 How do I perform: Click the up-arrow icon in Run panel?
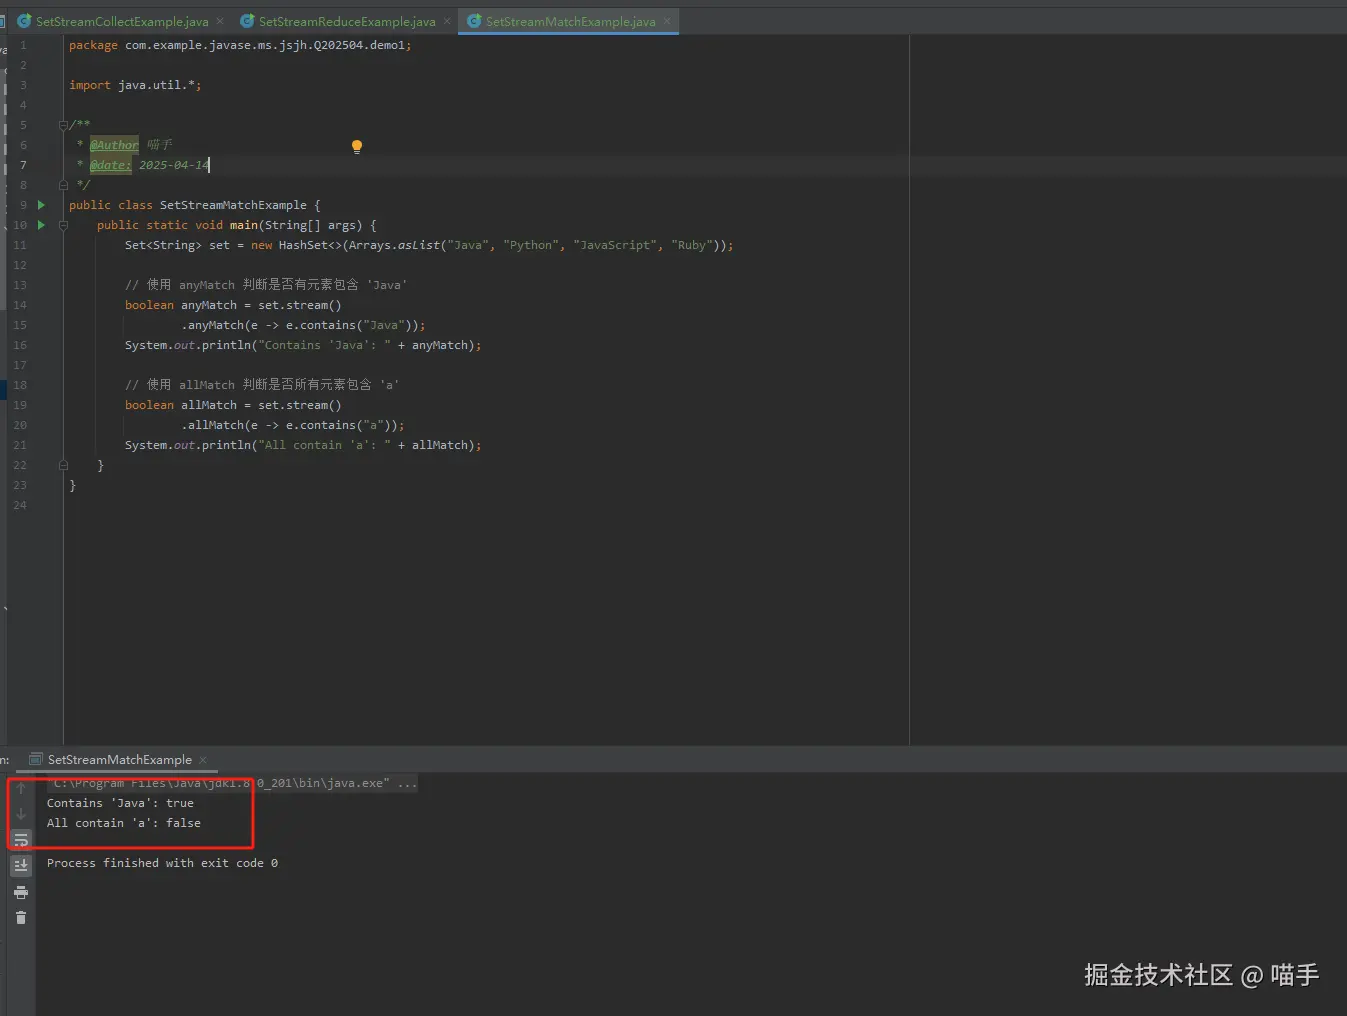(21, 789)
